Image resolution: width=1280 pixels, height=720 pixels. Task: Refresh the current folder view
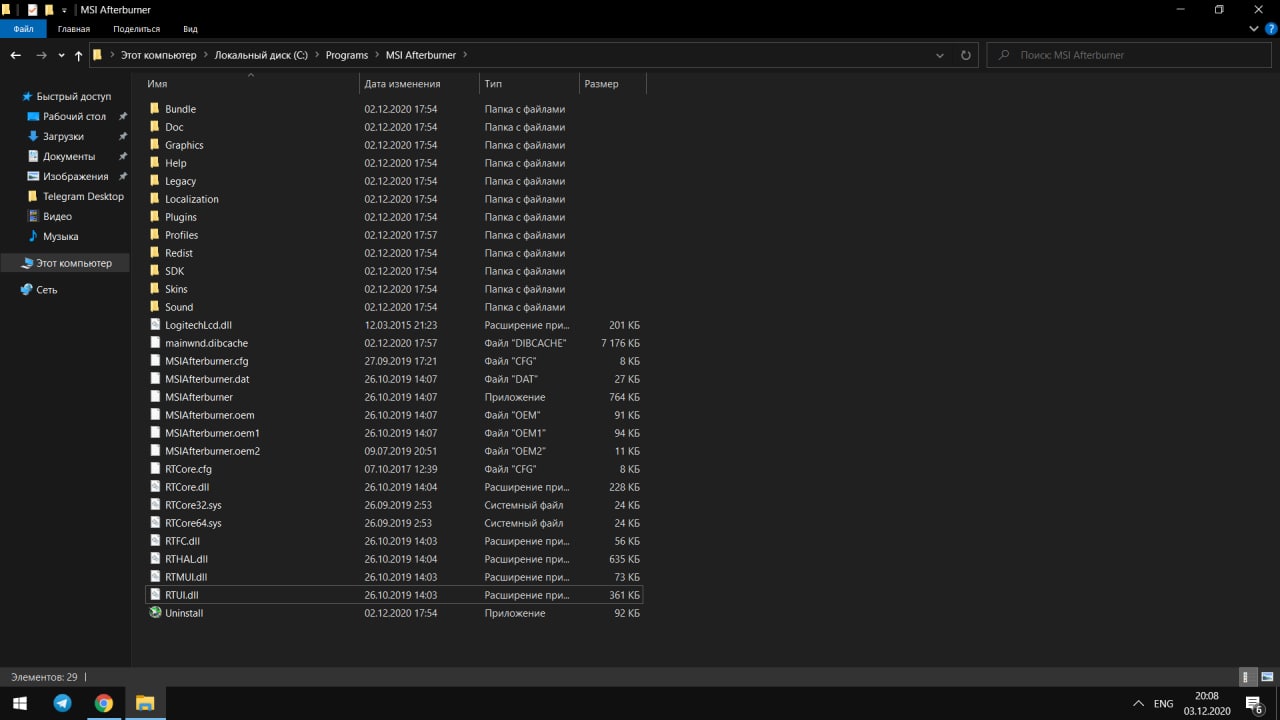tap(965, 55)
